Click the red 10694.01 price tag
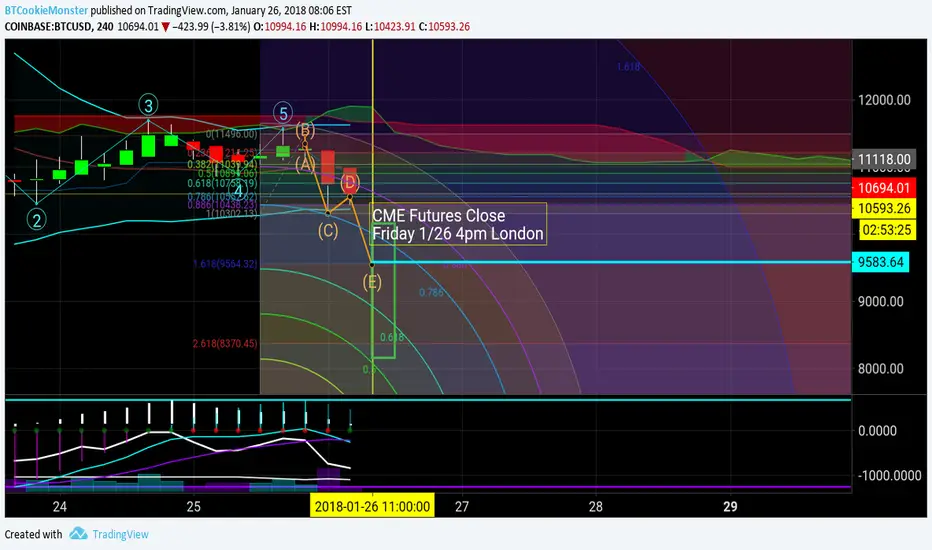932x550 pixels. coord(884,188)
